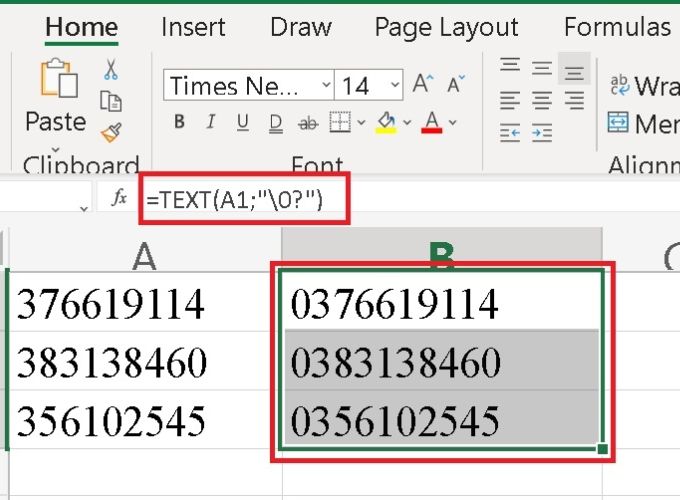Expand the Paste options arrow

tap(56, 149)
